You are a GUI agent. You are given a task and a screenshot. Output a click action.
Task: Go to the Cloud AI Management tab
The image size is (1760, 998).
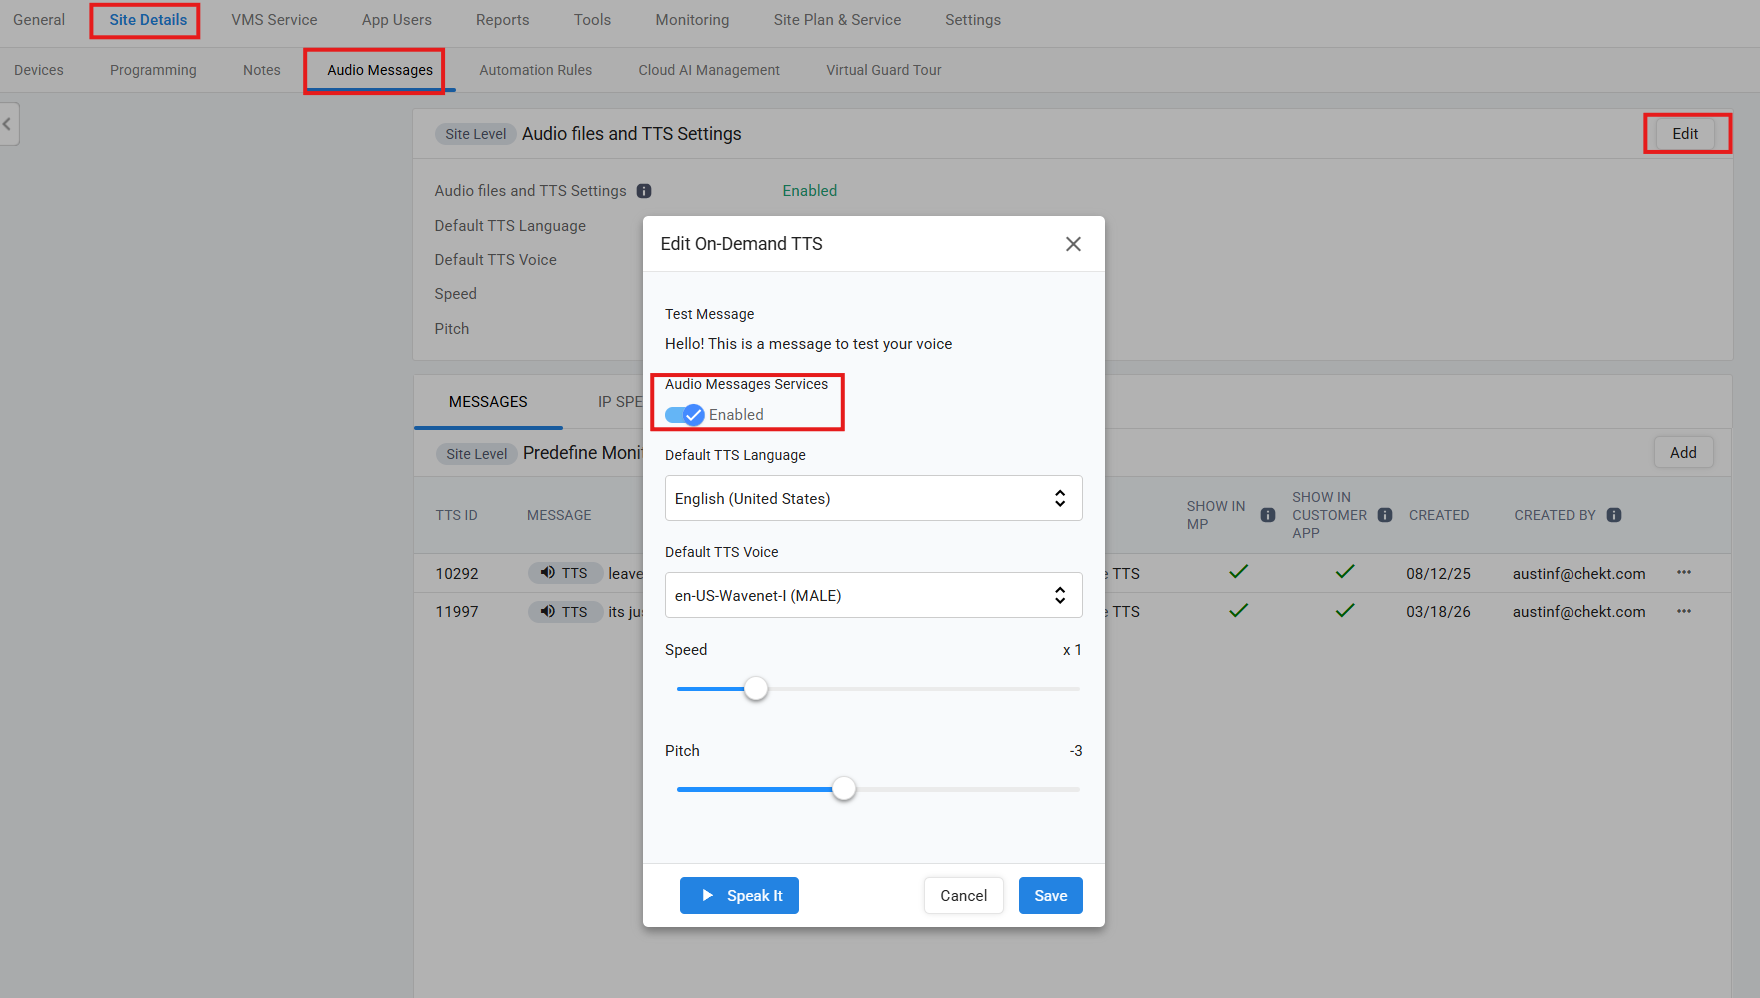point(708,70)
